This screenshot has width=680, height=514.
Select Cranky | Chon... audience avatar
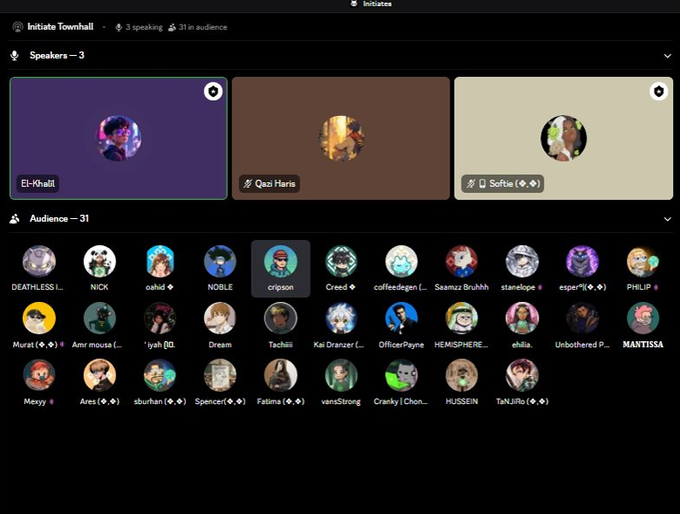[401, 376]
